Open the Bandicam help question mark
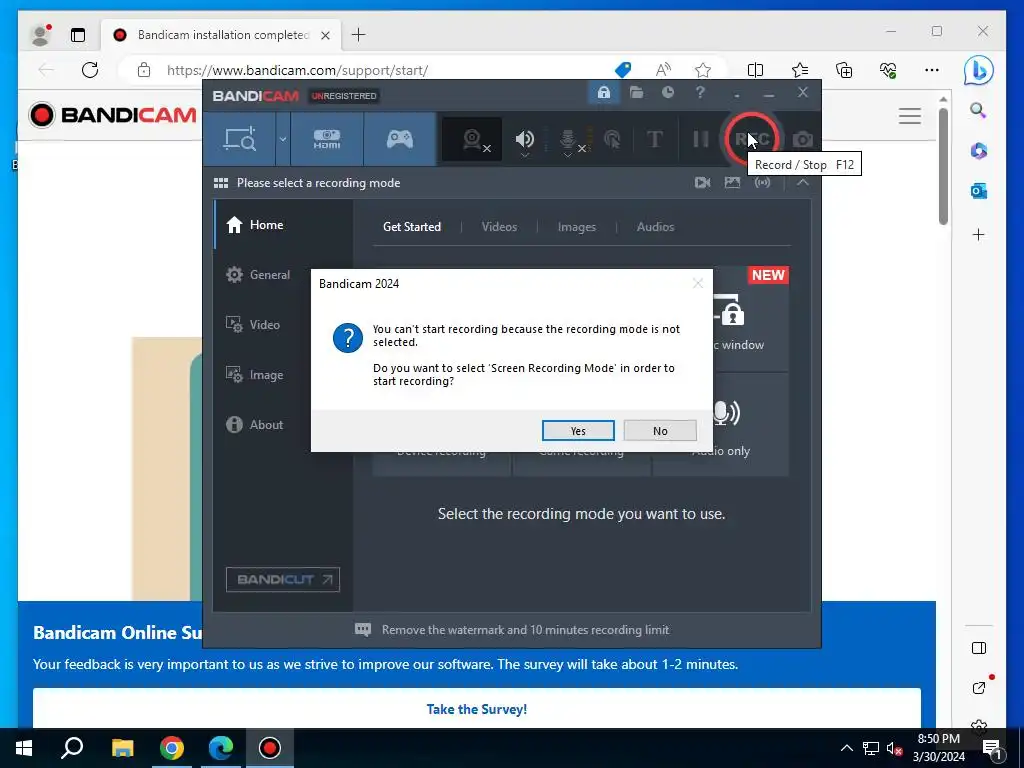The height and width of the screenshot is (768, 1024). coord(700,93)
